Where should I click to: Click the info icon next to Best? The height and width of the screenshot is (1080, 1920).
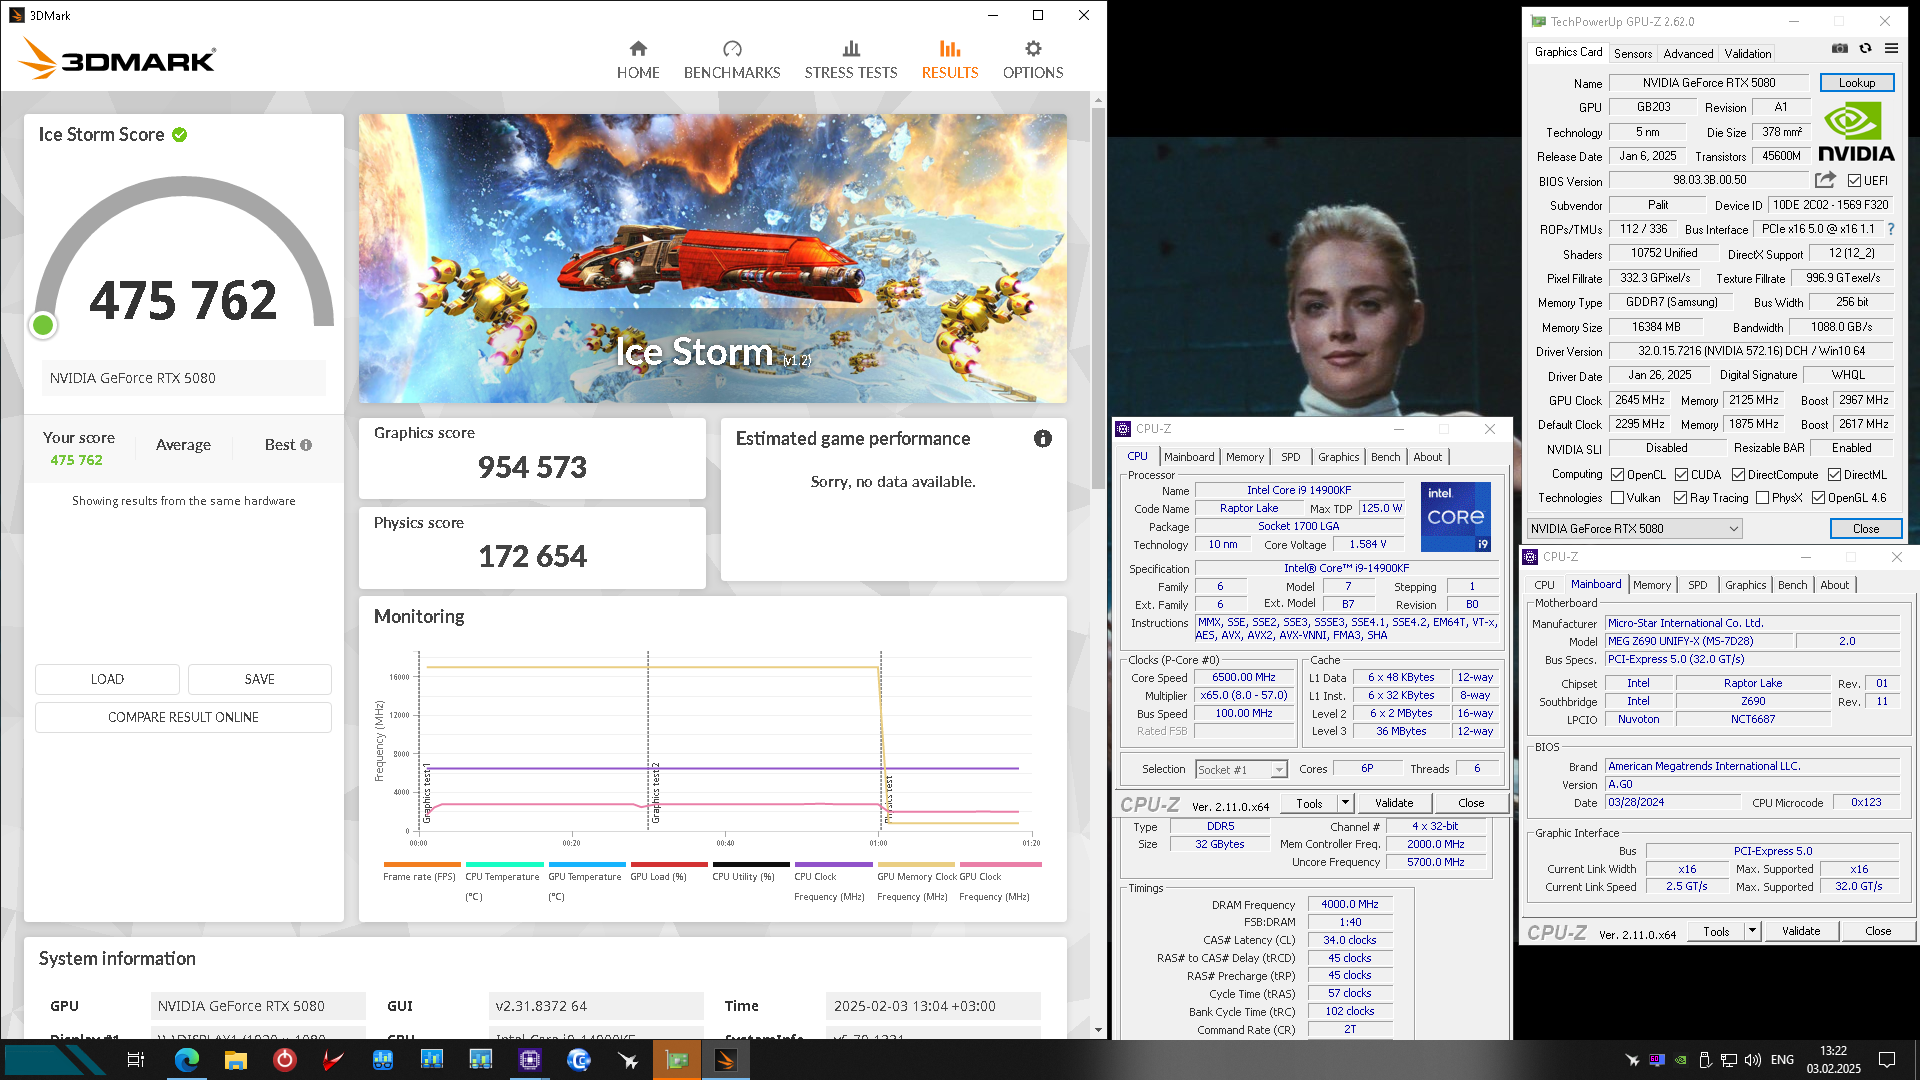coord(306,445)
